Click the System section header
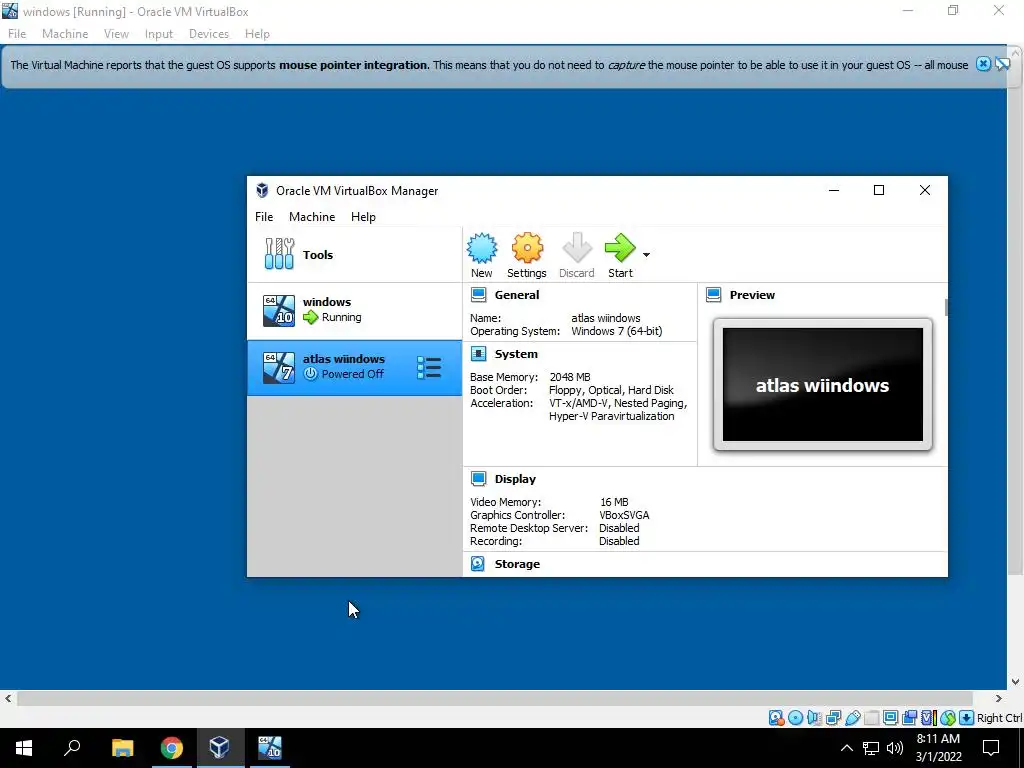The image size is (1024, 768). [516, 354]
